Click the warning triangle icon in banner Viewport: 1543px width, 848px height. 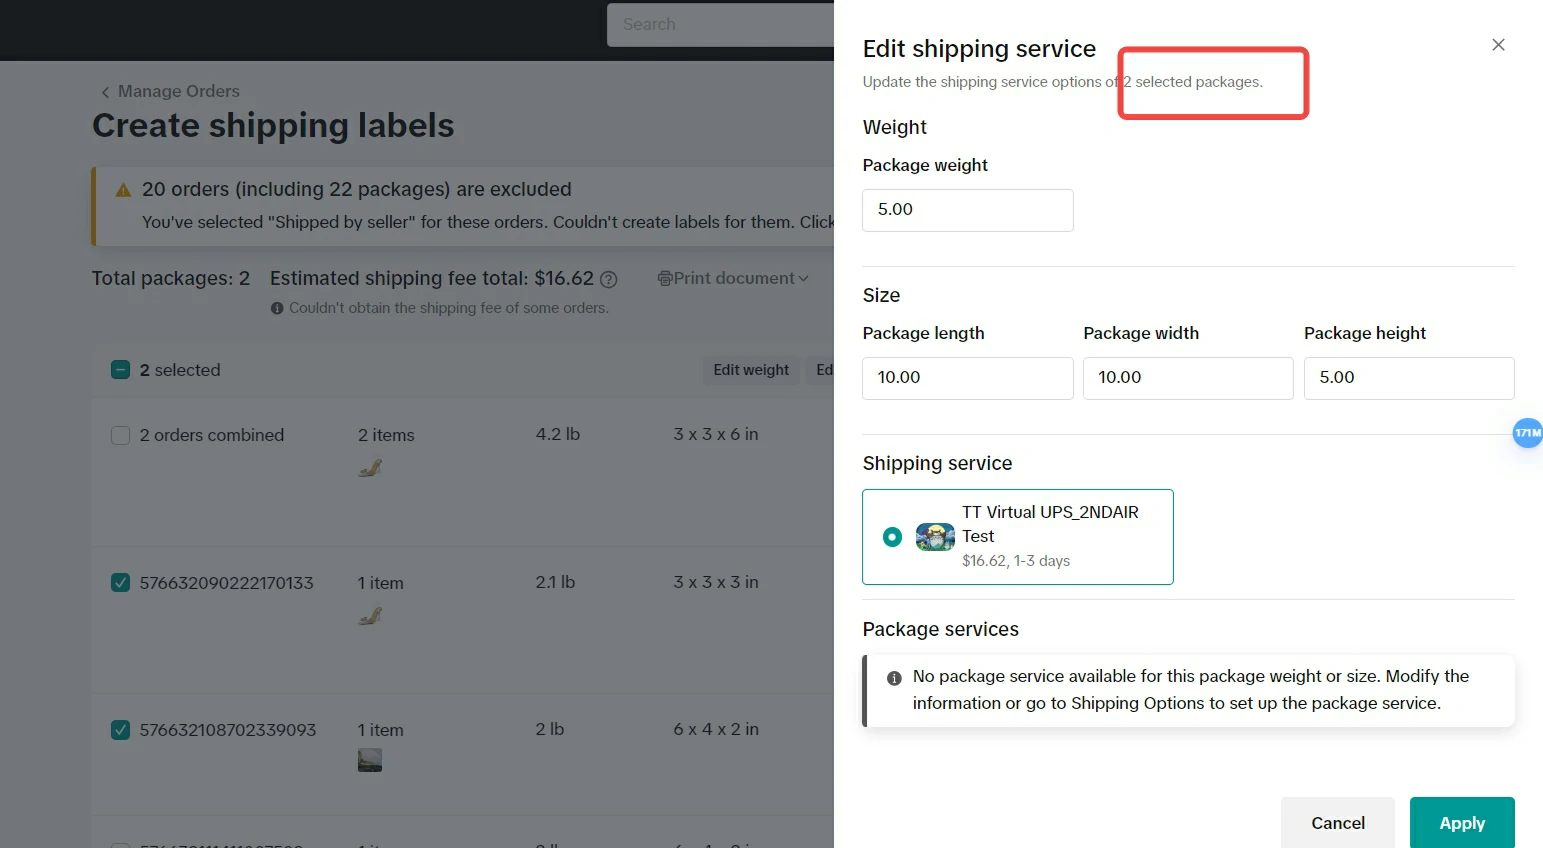click(x=124, y=190)
